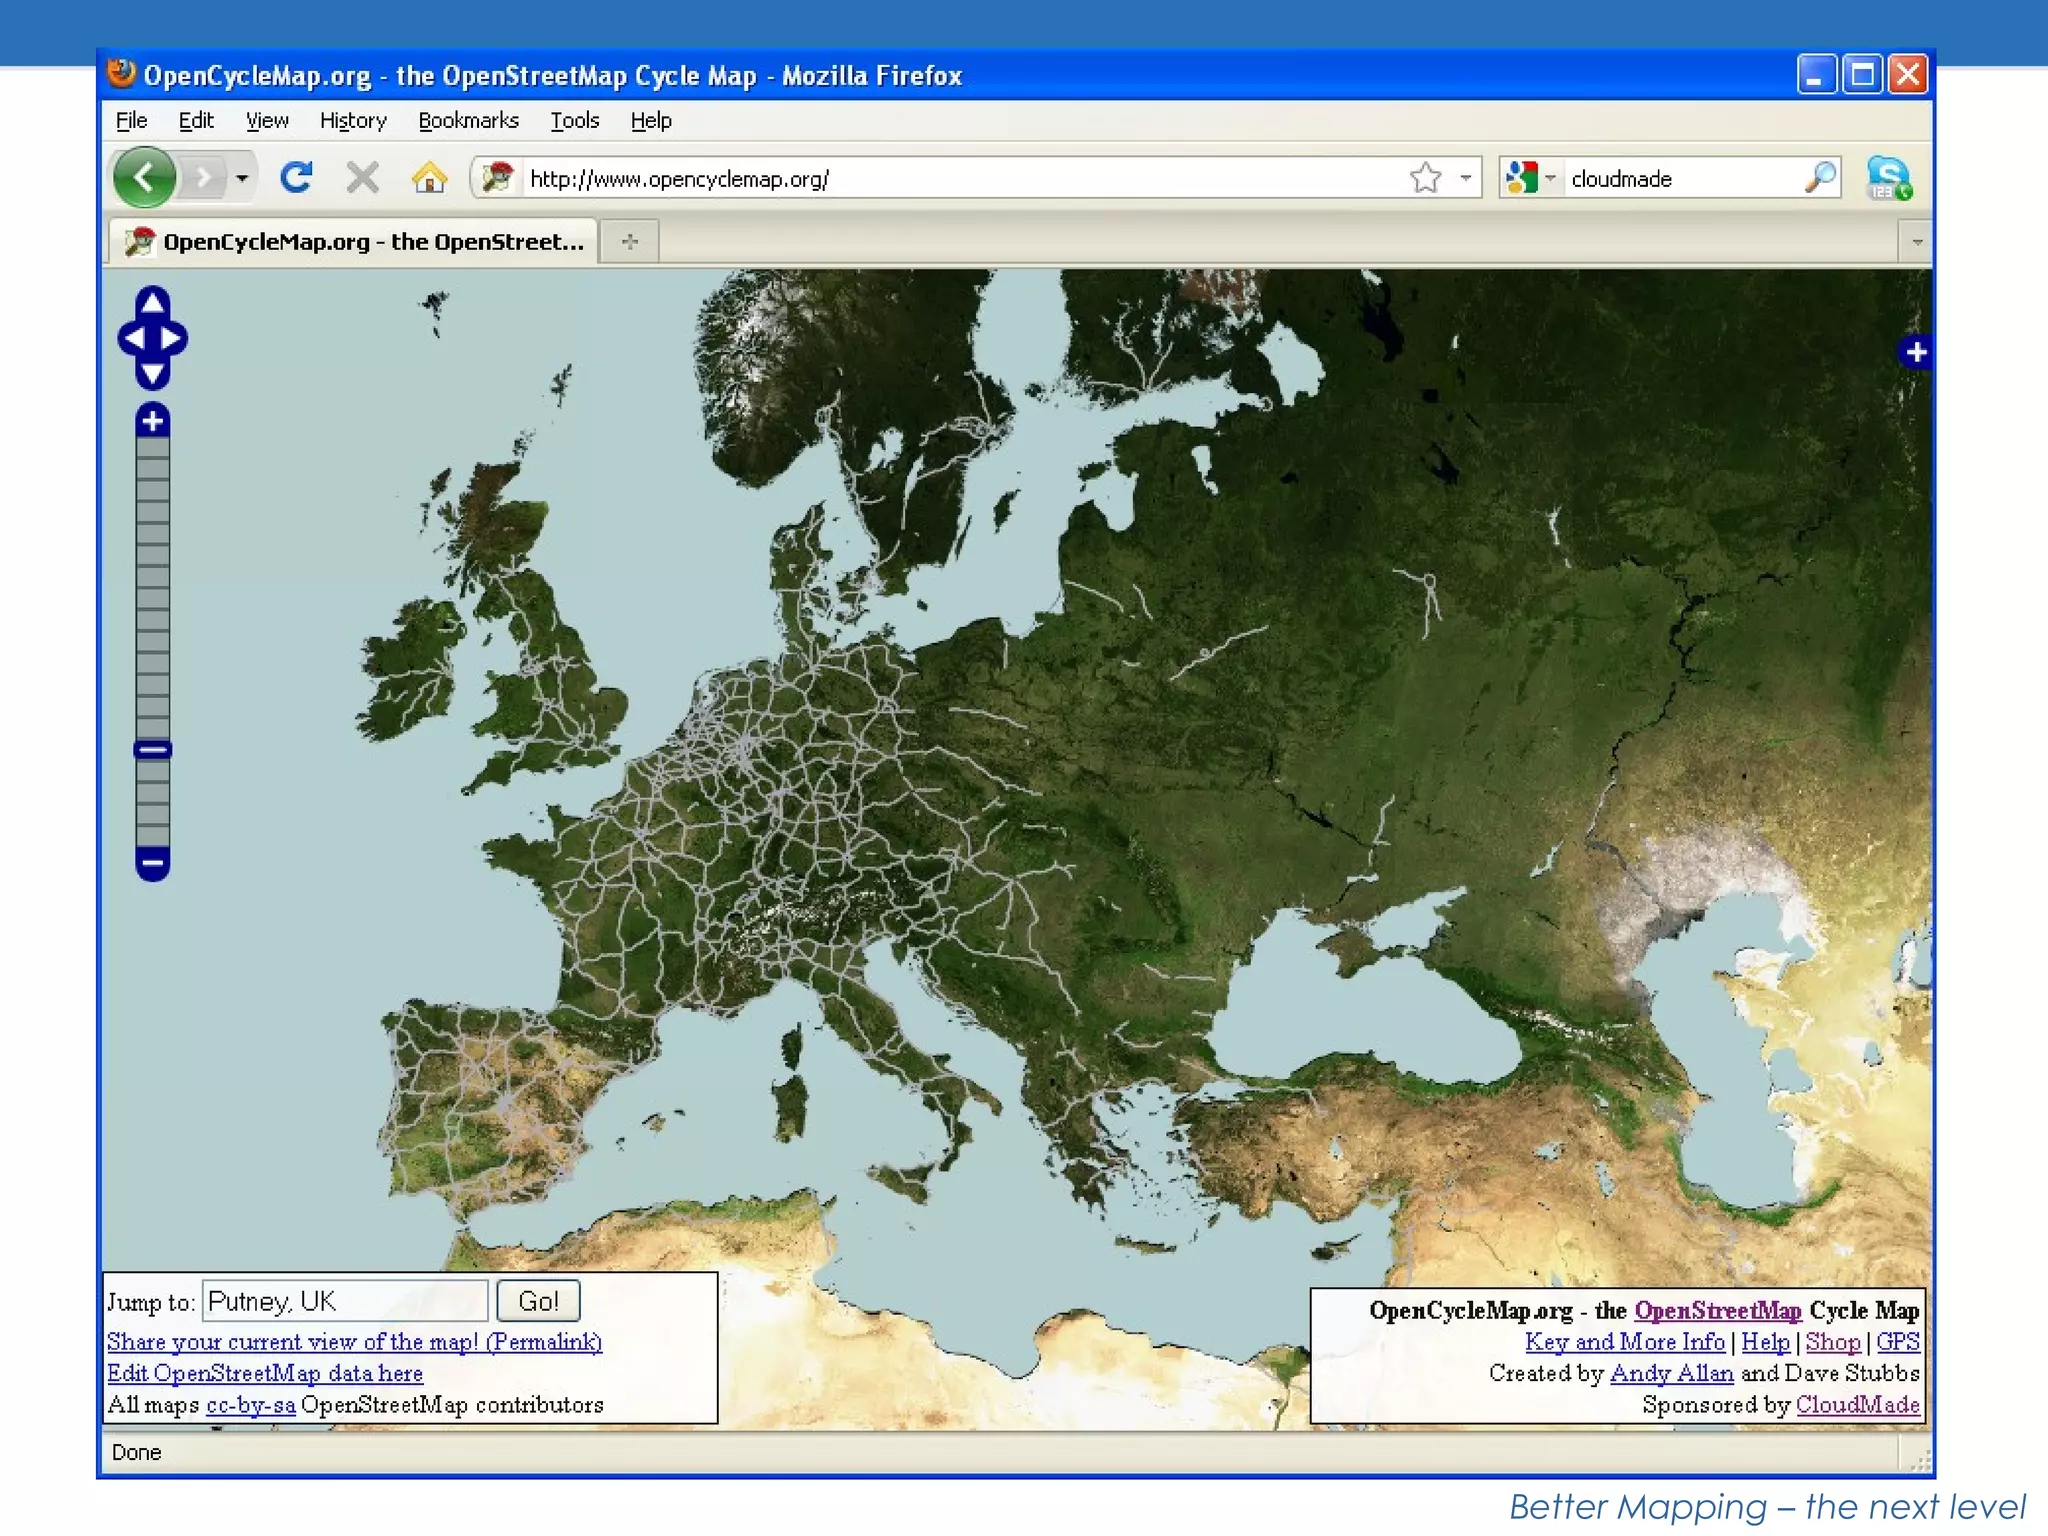
Task: Open the recent pages history dropdown
Action: 242,178
